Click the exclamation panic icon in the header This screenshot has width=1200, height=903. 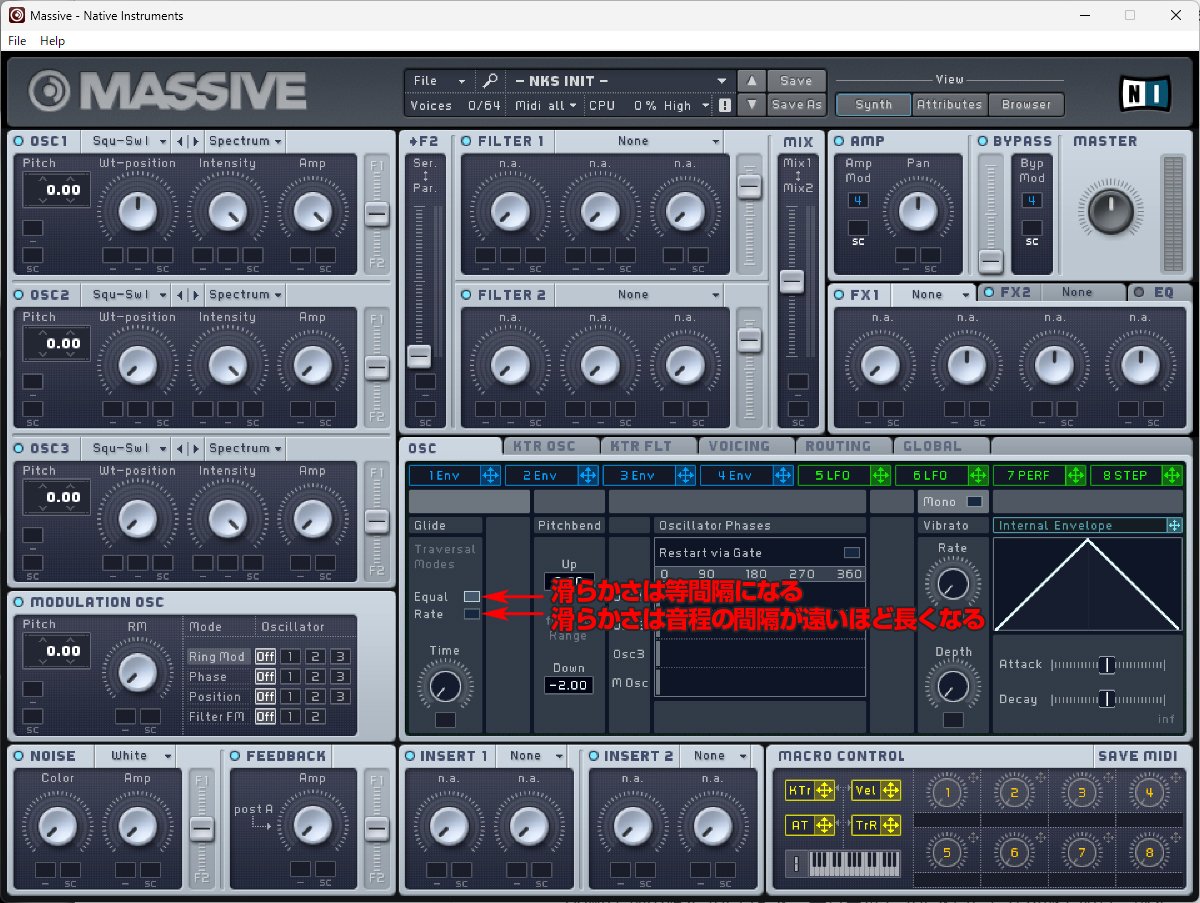(x=724, y=105)
